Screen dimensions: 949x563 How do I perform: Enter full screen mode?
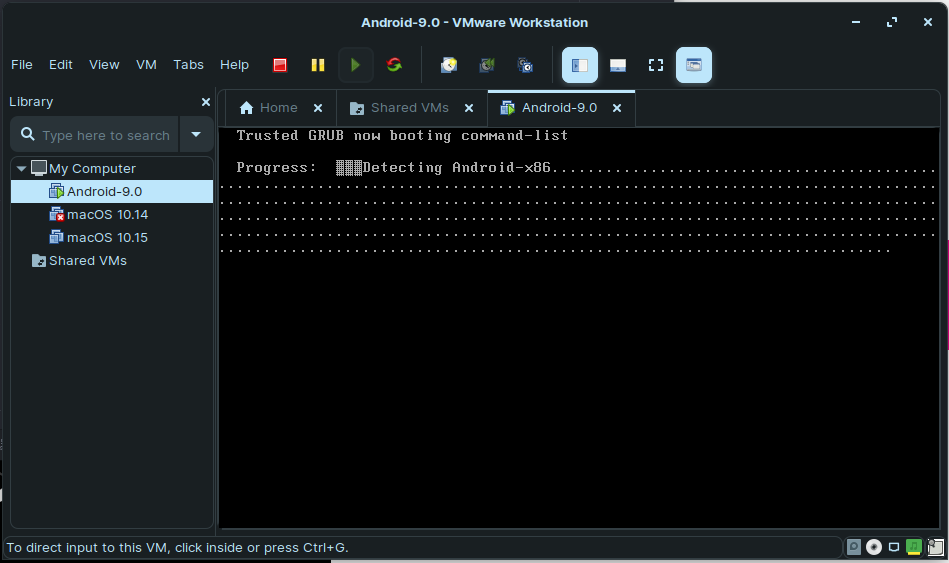[x=656, y=65]
